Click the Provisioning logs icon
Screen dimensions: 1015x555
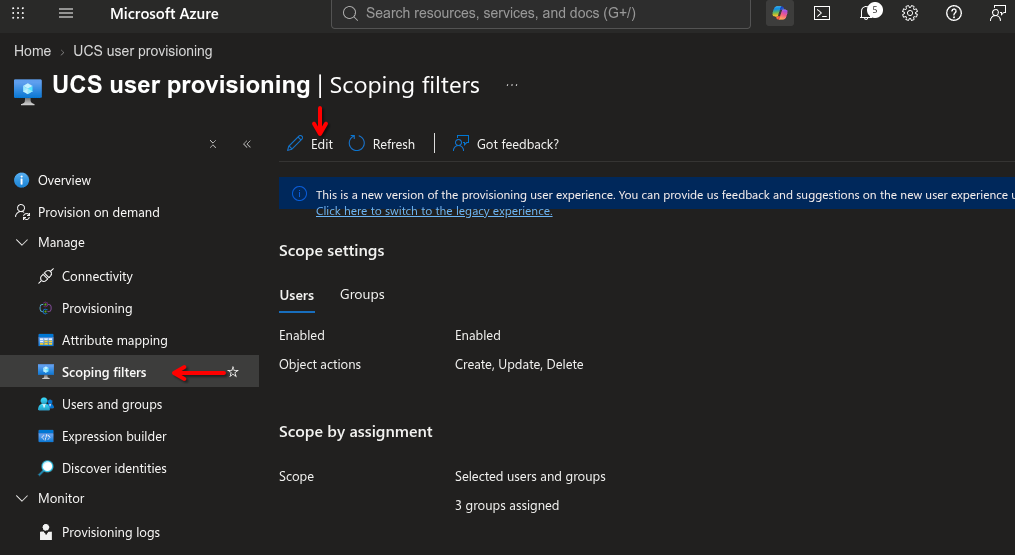click(x=45, y=532)
